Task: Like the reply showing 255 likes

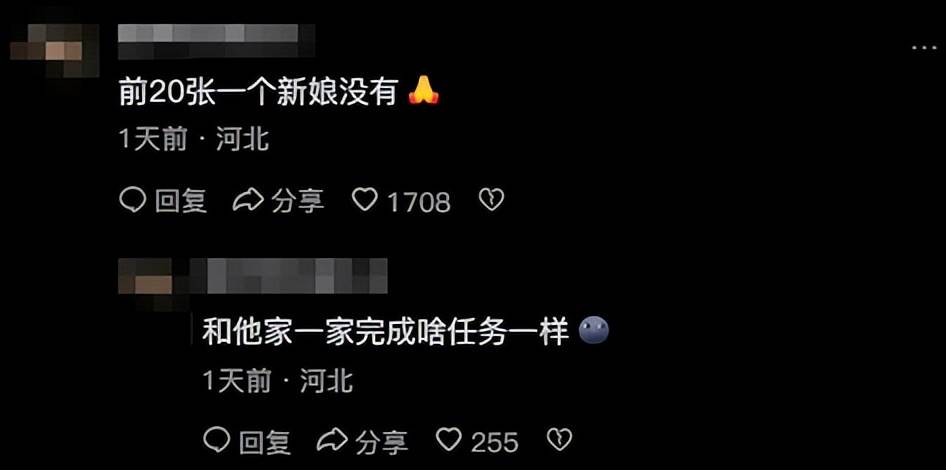Action: coord(449,440)
